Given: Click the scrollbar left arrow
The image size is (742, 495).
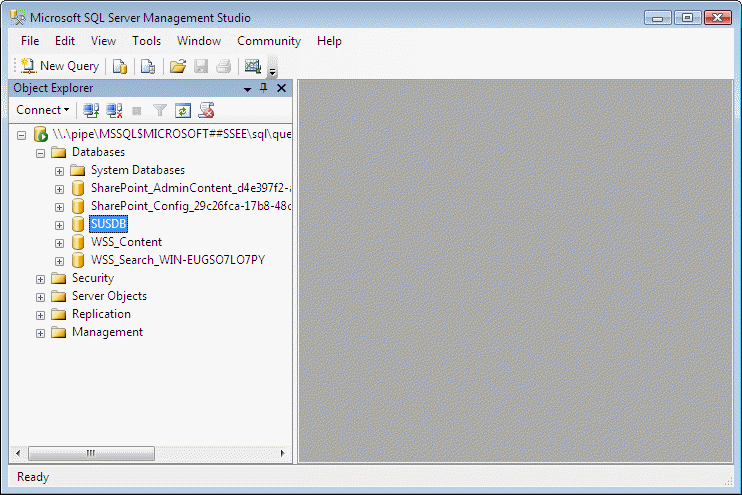Looking at the screenshot, I should [x=18, y=453].
